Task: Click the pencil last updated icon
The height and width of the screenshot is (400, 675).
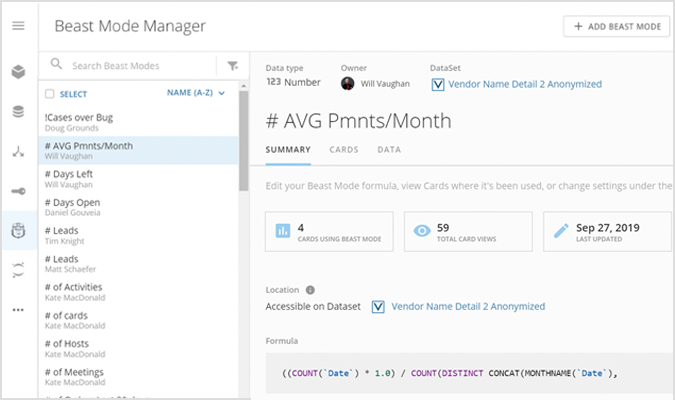Action: point(561,231)
